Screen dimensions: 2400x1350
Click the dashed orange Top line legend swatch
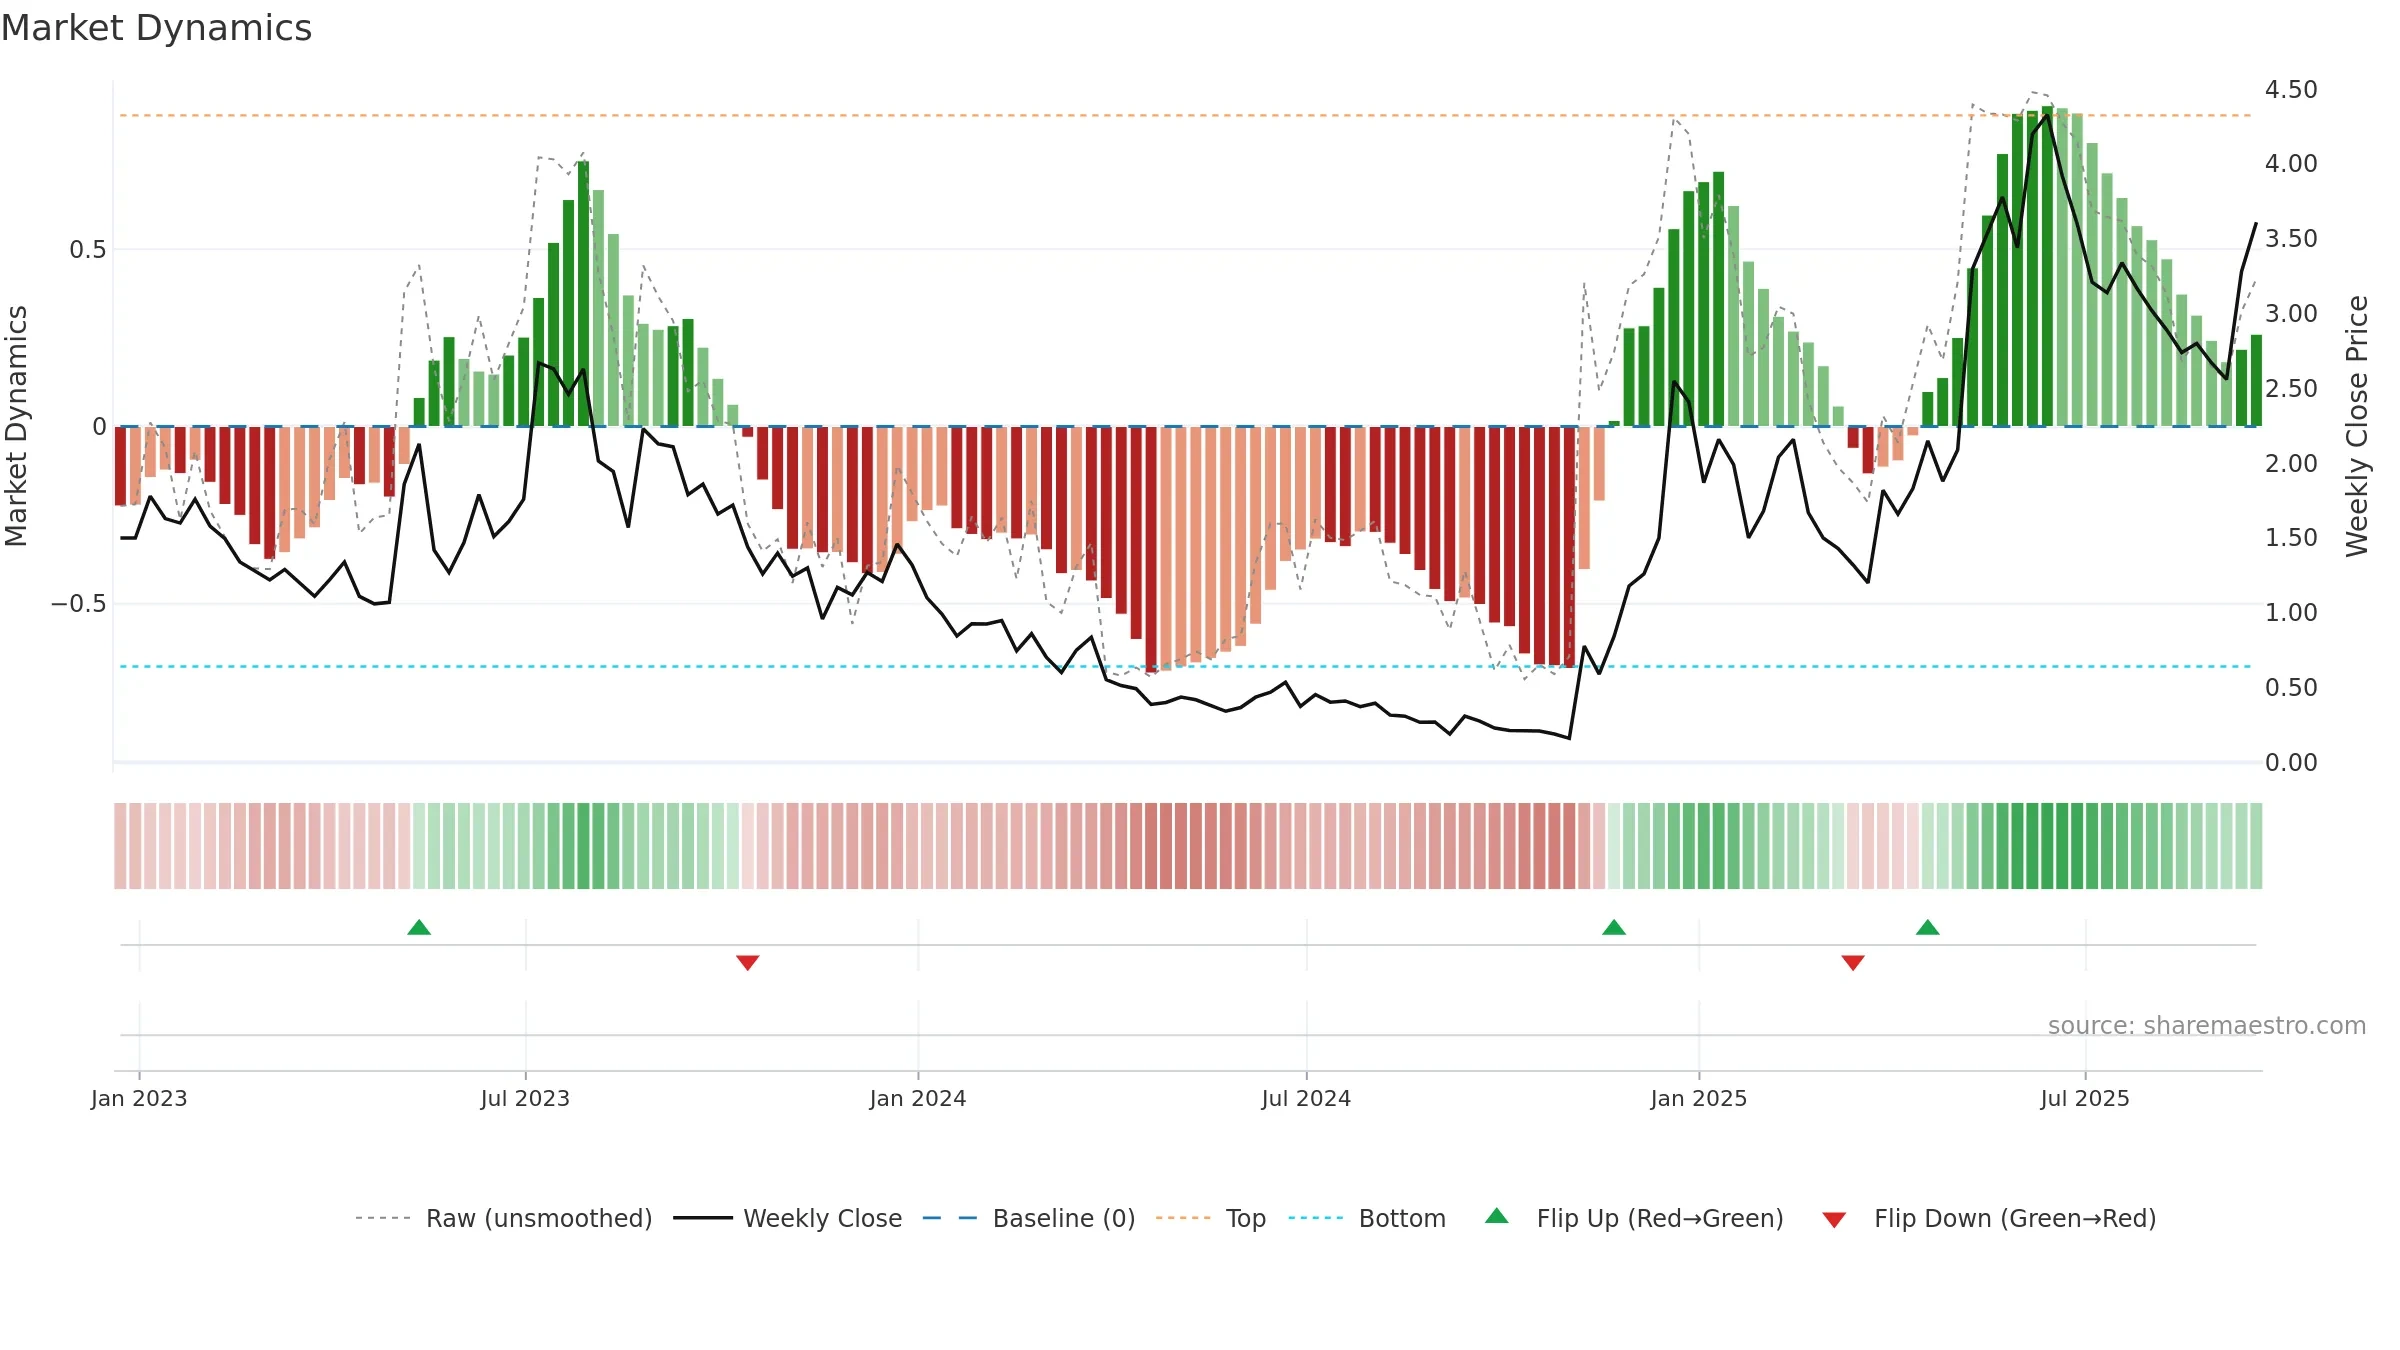1183,1218
